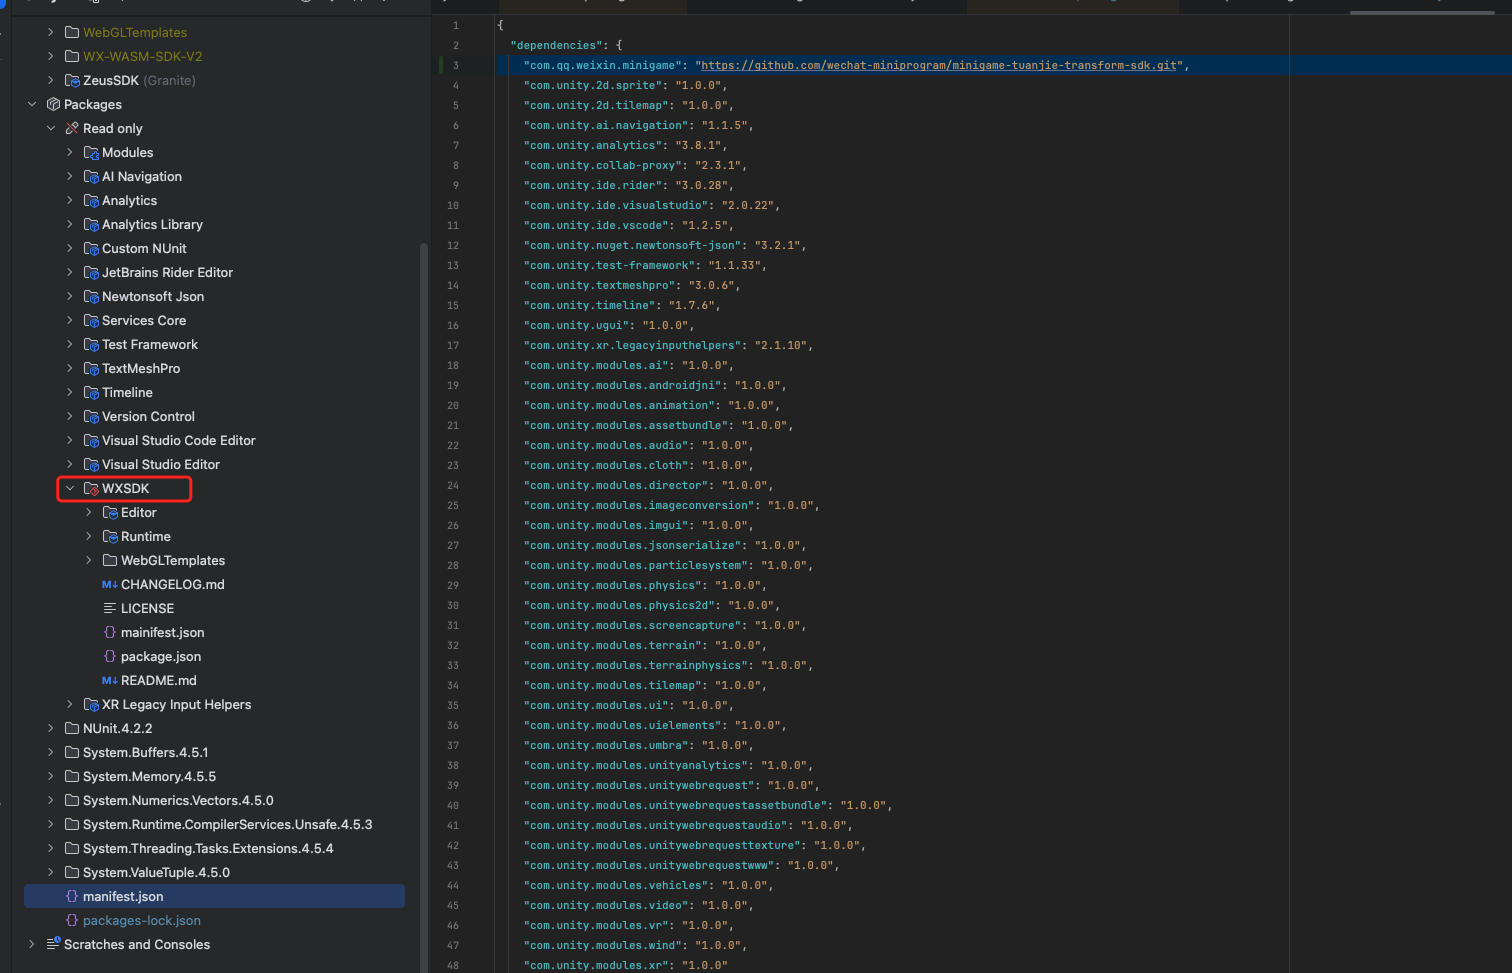Click the LICENSE text file icon

(x=110, y=609)
